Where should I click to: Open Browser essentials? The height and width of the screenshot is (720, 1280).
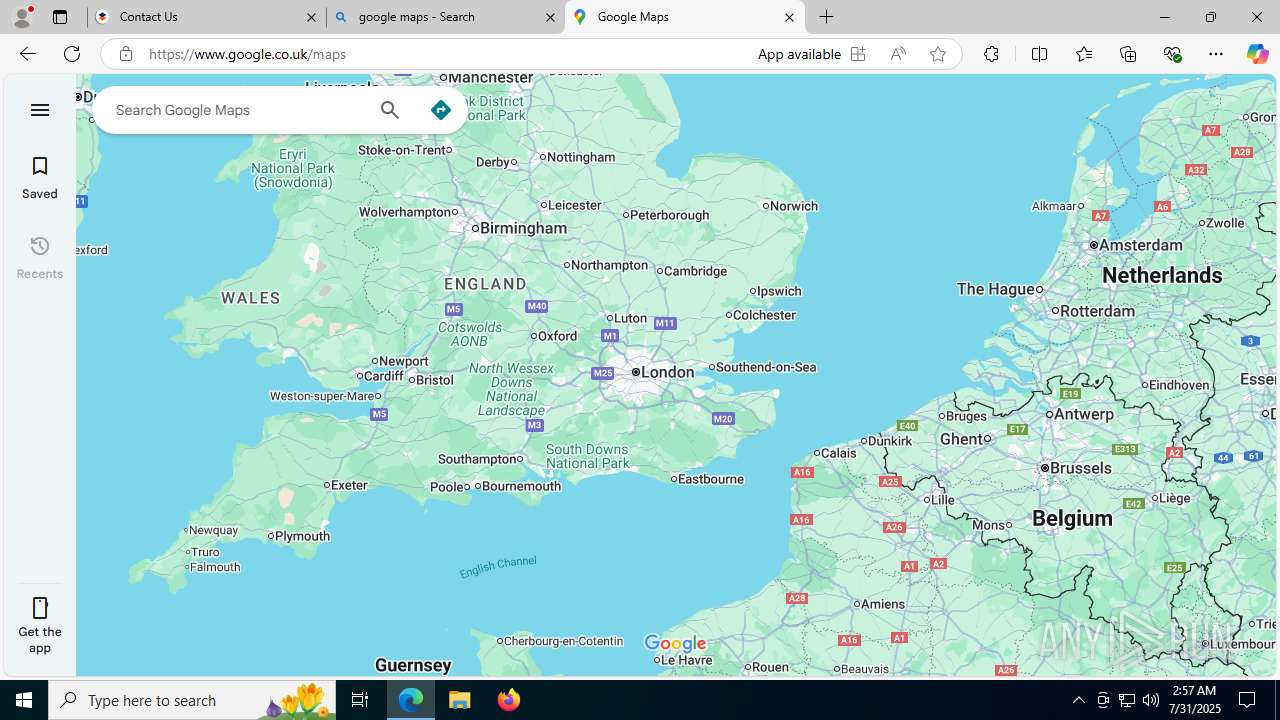(x=1172, y=54)
